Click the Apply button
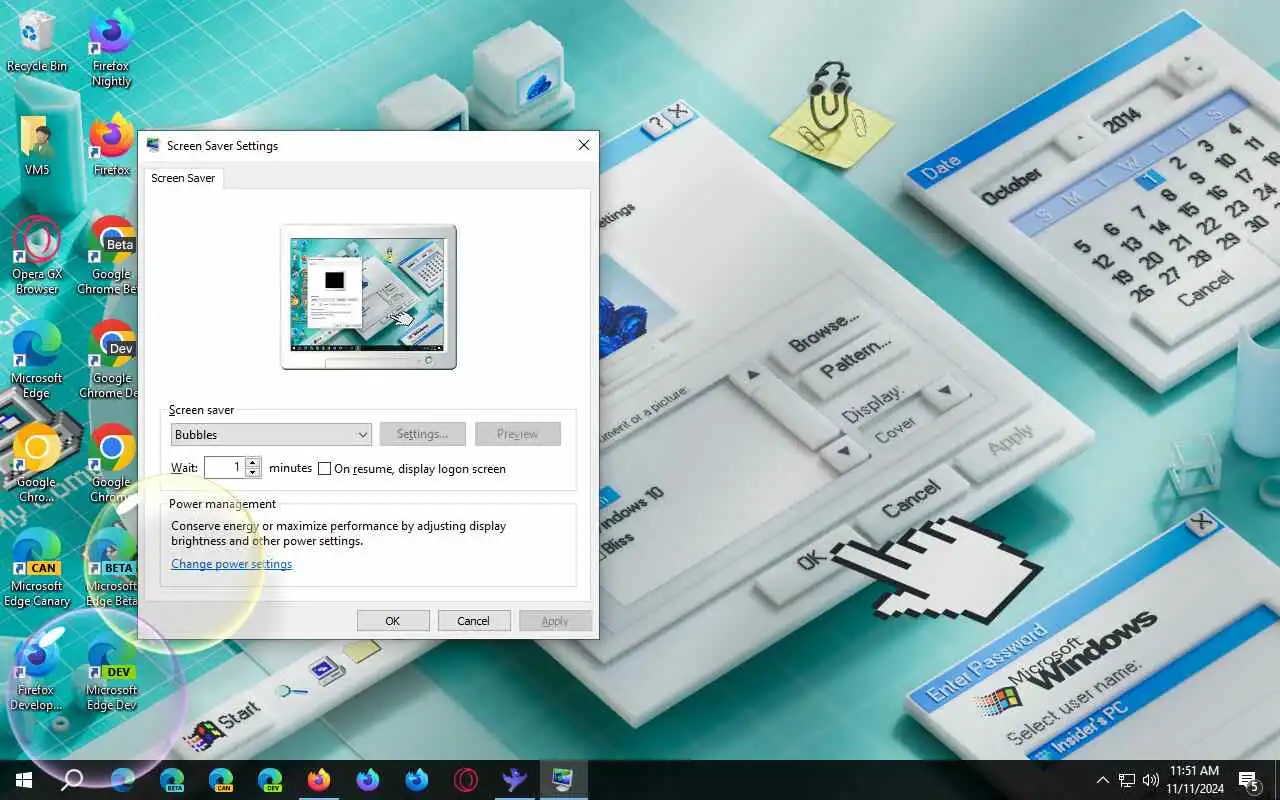 click(x=555, y=621)
